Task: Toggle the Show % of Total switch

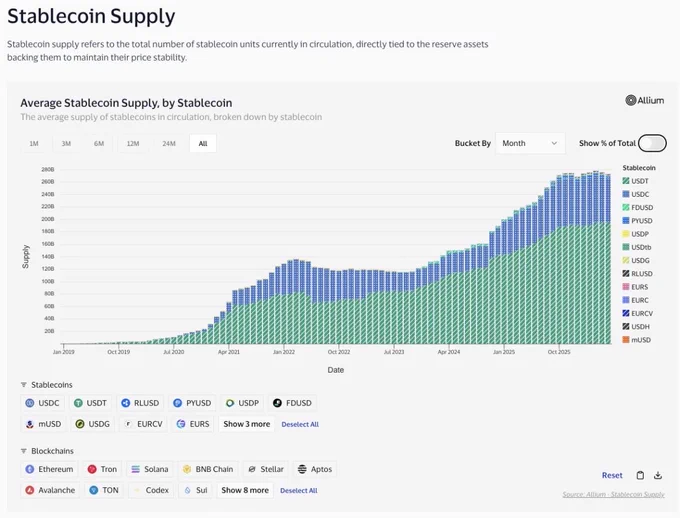Action: [652, 143]
